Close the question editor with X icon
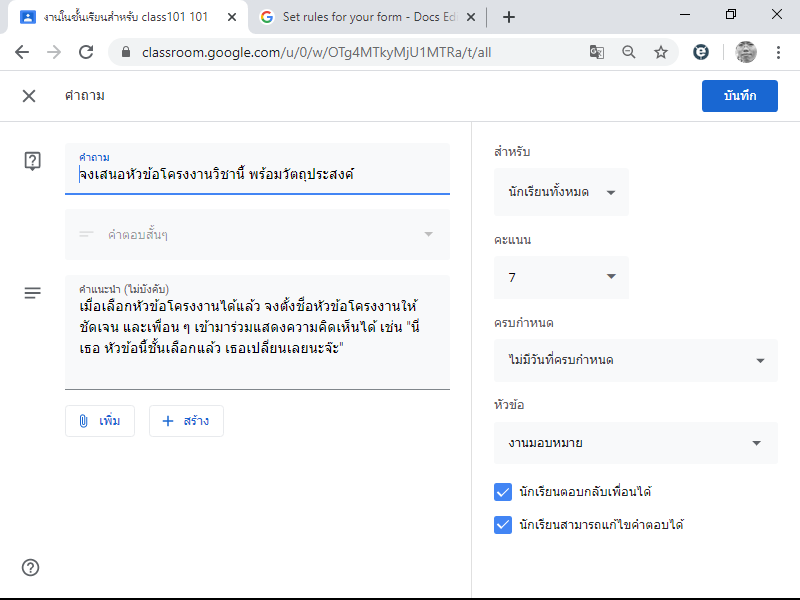800x600 pixels. click(29, 96)
